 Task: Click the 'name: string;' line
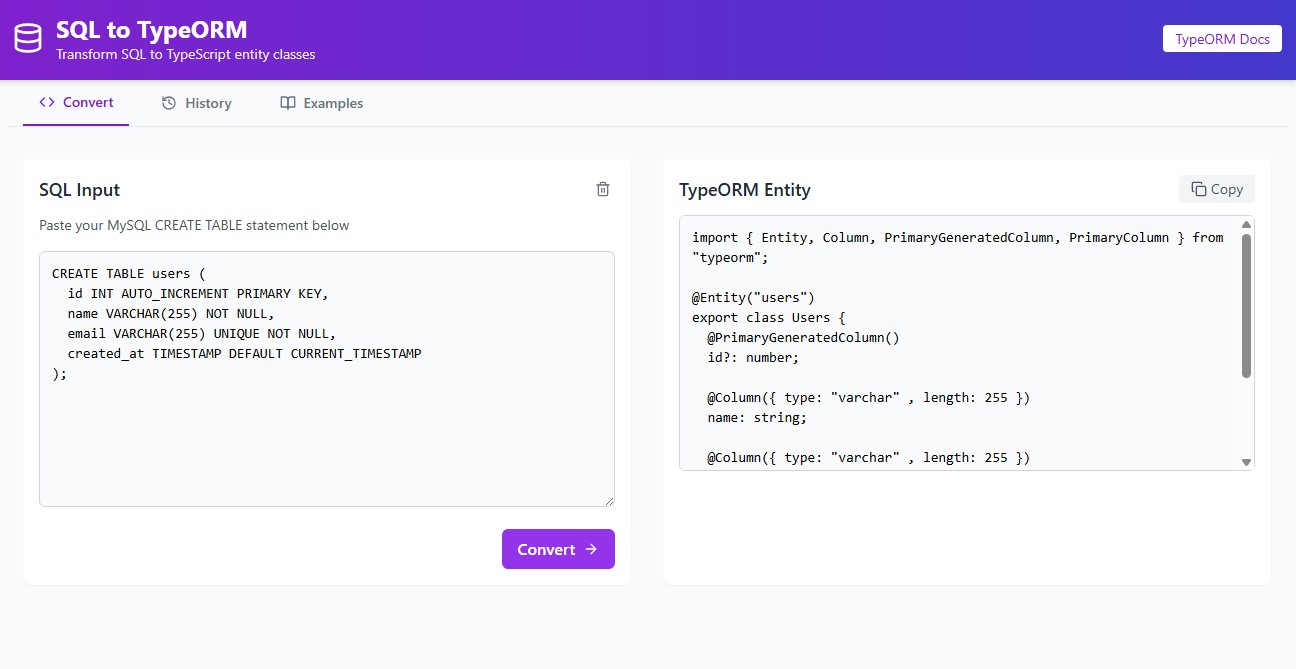pos(757,417)
